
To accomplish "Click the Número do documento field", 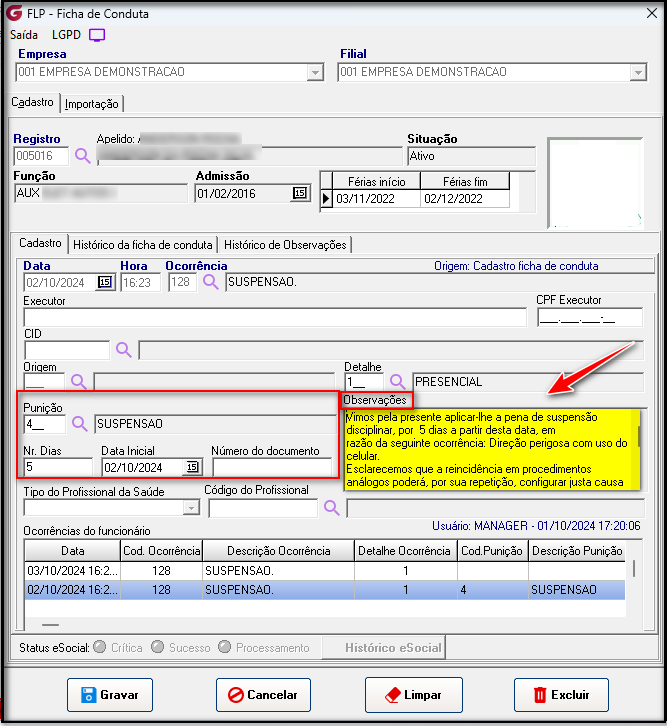I will pos(272,467).
